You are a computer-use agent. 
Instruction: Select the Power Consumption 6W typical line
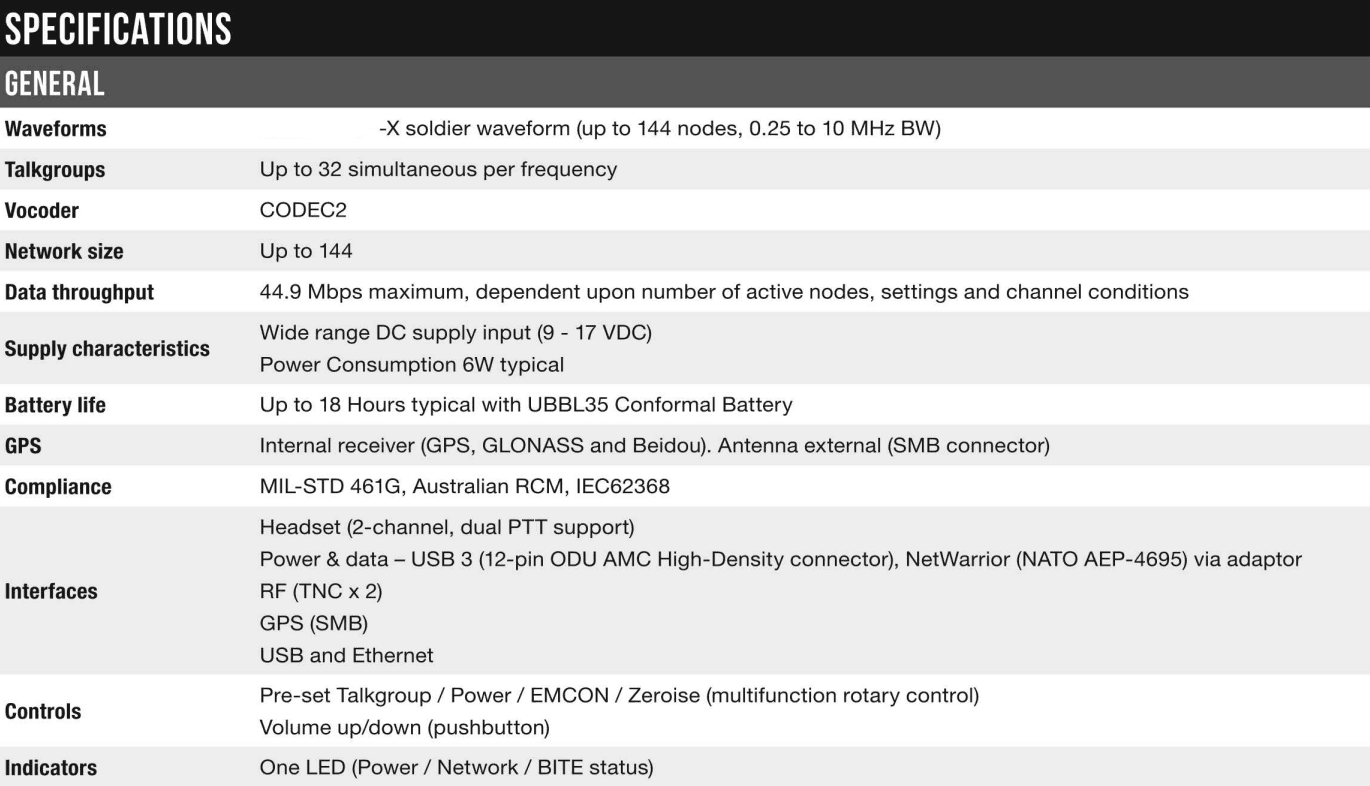click(411, 365)
